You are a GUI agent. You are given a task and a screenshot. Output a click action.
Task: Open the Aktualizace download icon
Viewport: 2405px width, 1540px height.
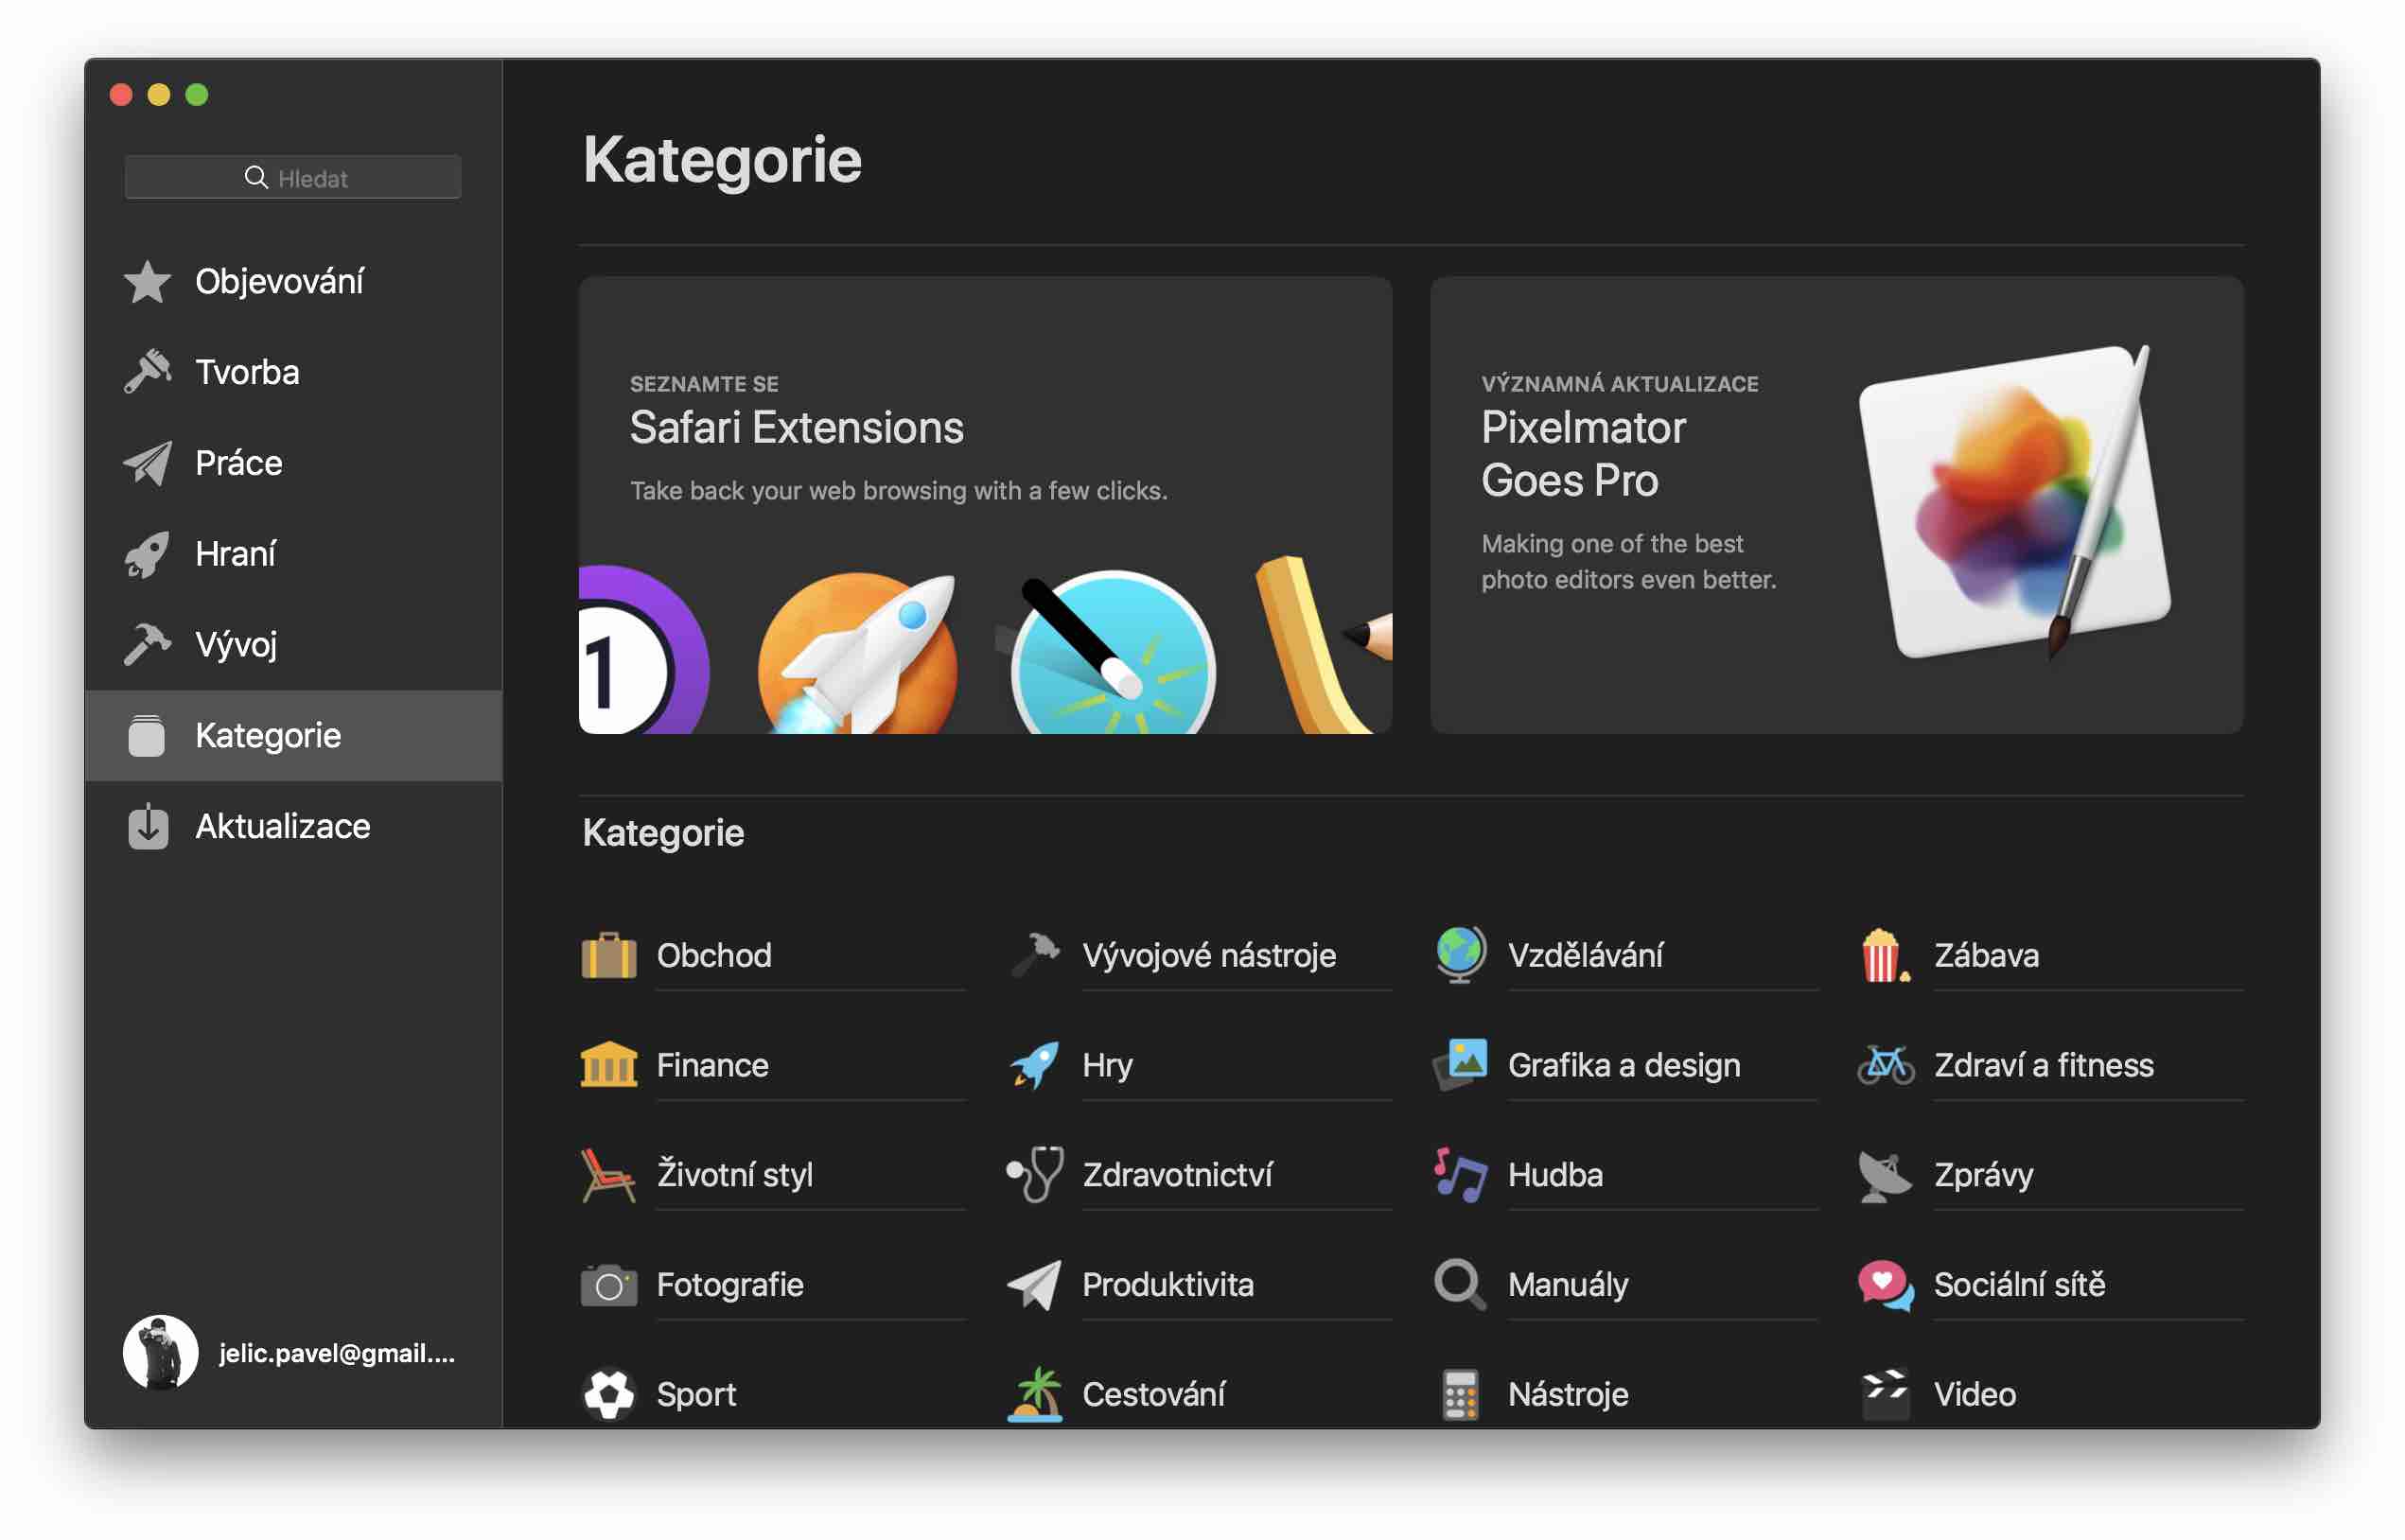pyautogui.click(x=148, y=827)
